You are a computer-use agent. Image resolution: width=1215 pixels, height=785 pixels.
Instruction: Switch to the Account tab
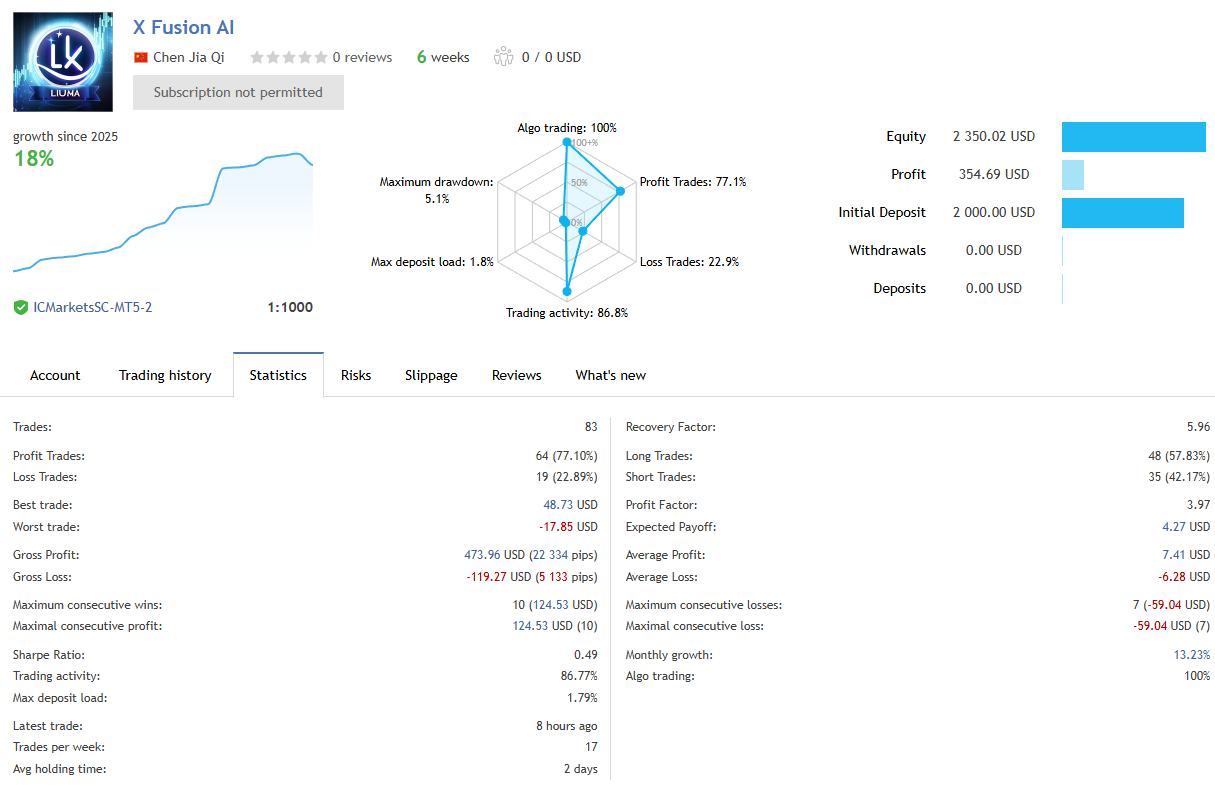[x=55, y=375]
